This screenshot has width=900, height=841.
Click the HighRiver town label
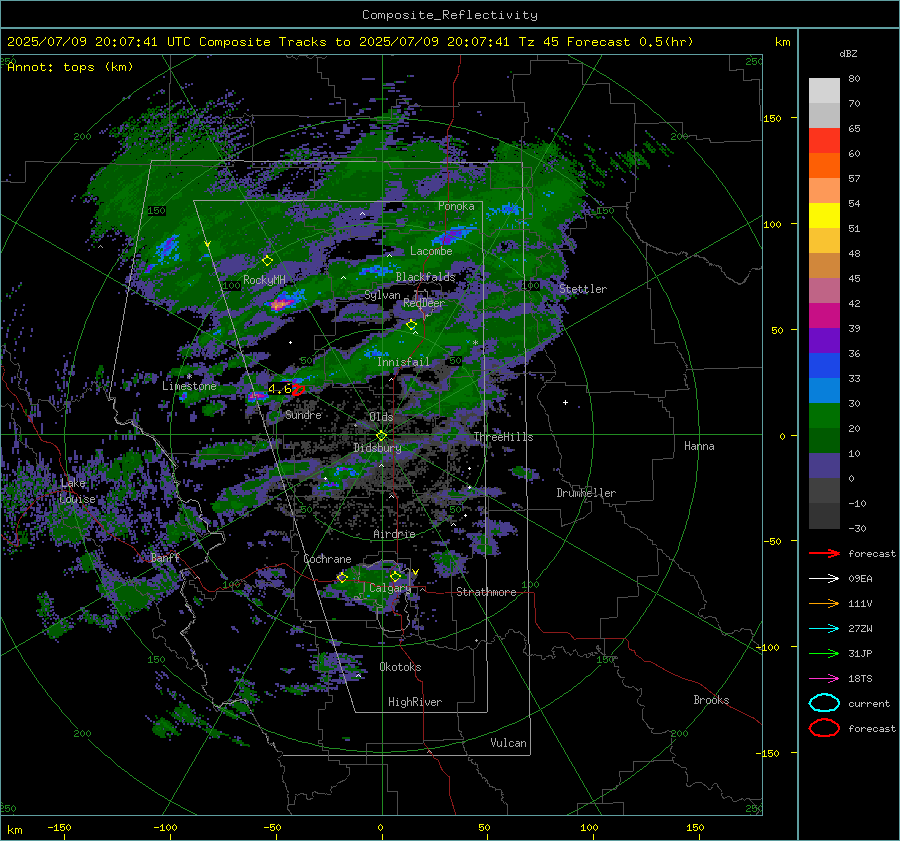coord(415,702)
